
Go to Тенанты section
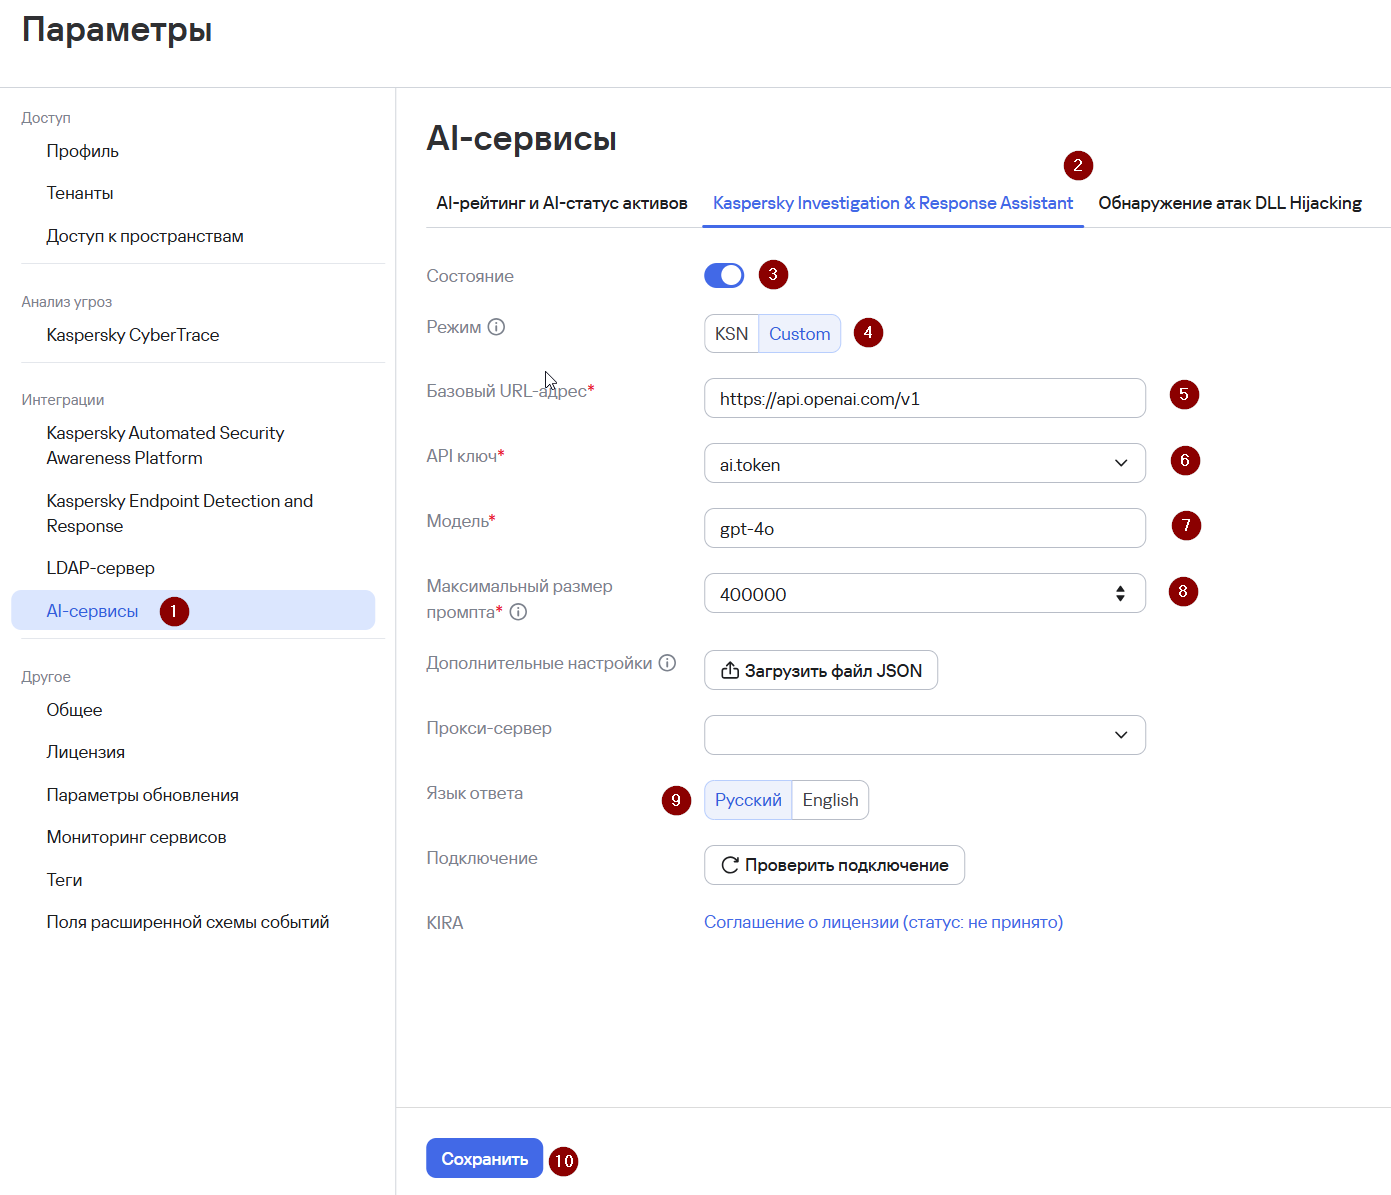(80, 193)
